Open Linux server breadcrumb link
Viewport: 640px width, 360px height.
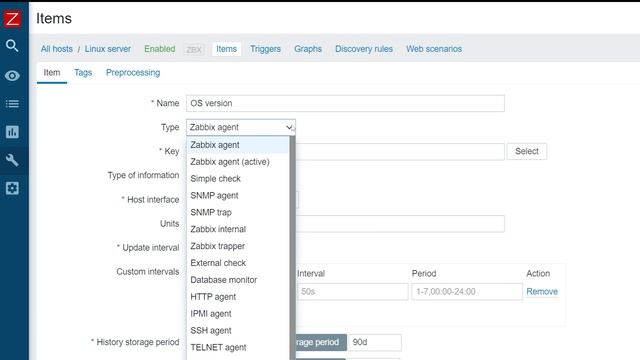tap(108, 49)
